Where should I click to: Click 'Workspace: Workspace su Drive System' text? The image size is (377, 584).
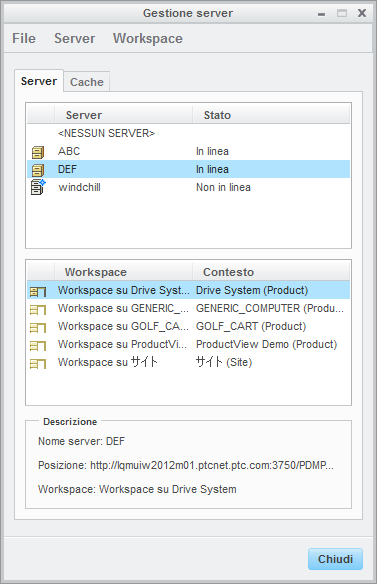click(x=137, y=489)
